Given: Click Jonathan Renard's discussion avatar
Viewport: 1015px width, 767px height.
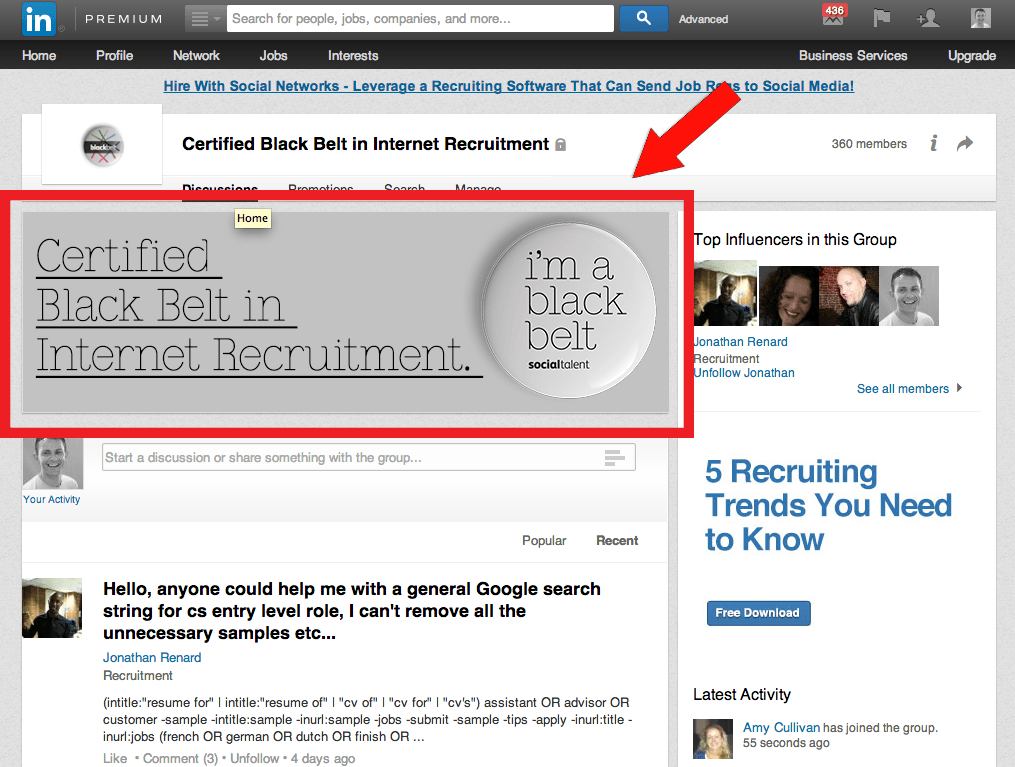Looking at the screenshot, I should pyautogui.click(x=52, y=608).
